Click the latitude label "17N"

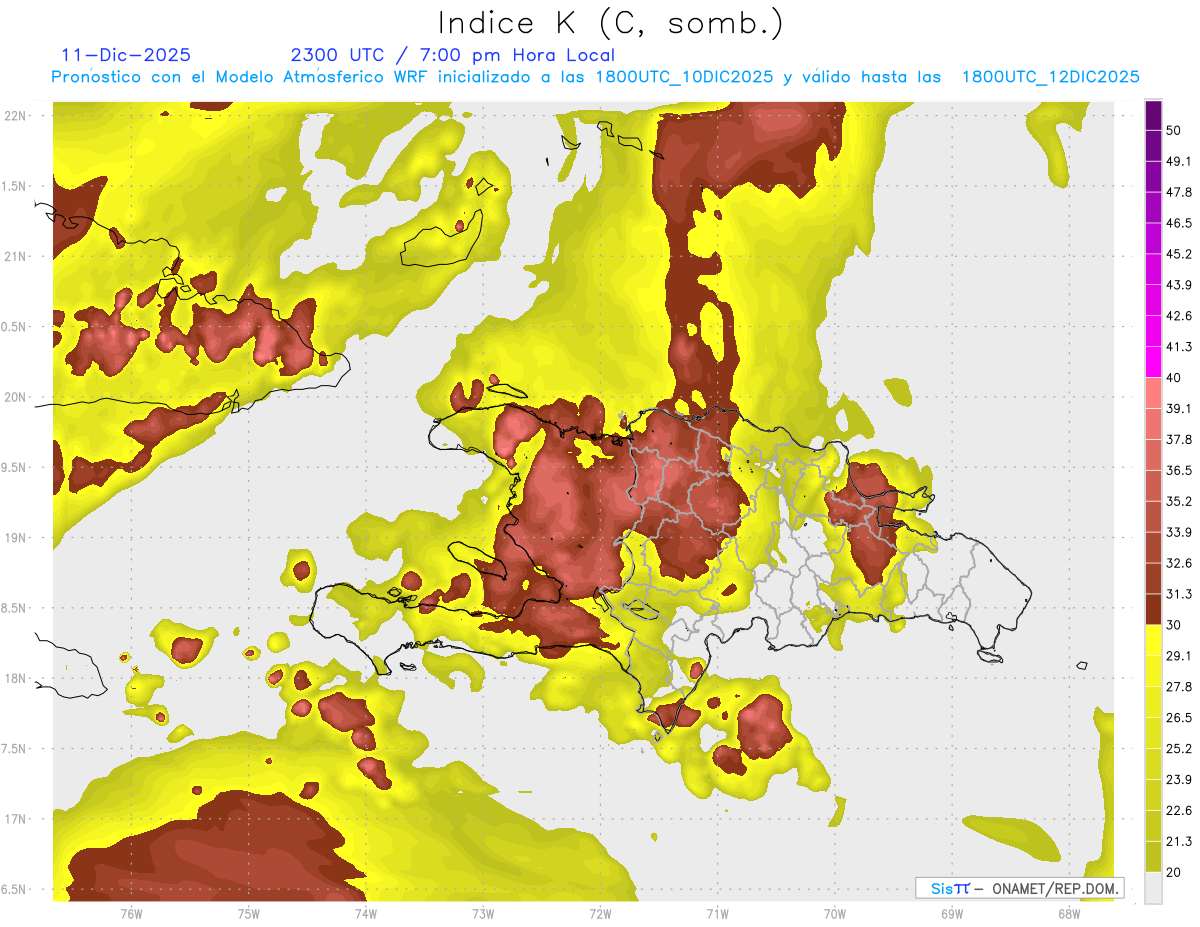coord(16,819)
